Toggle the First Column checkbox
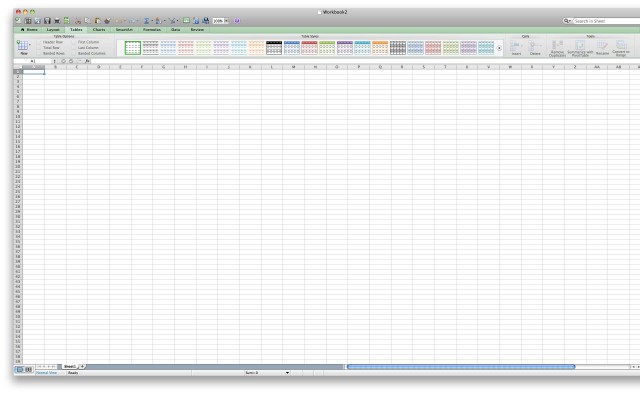 point(75,42)
